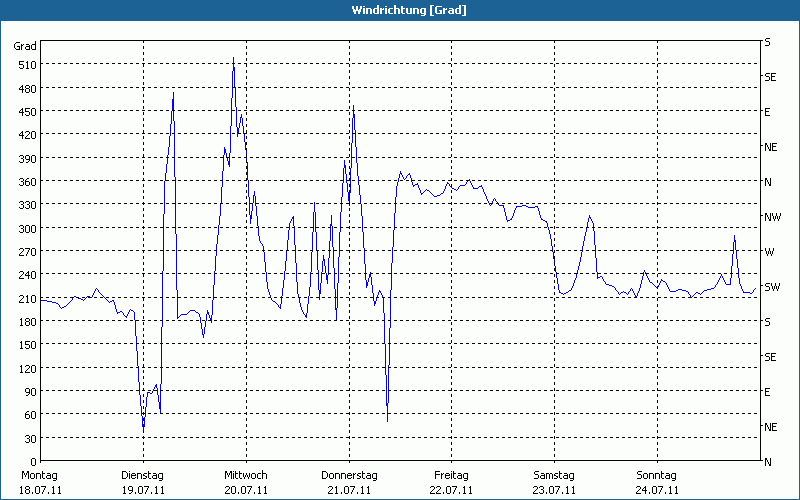
Task: Click the 300 value on the y-axis
Action: coord(28,229)
